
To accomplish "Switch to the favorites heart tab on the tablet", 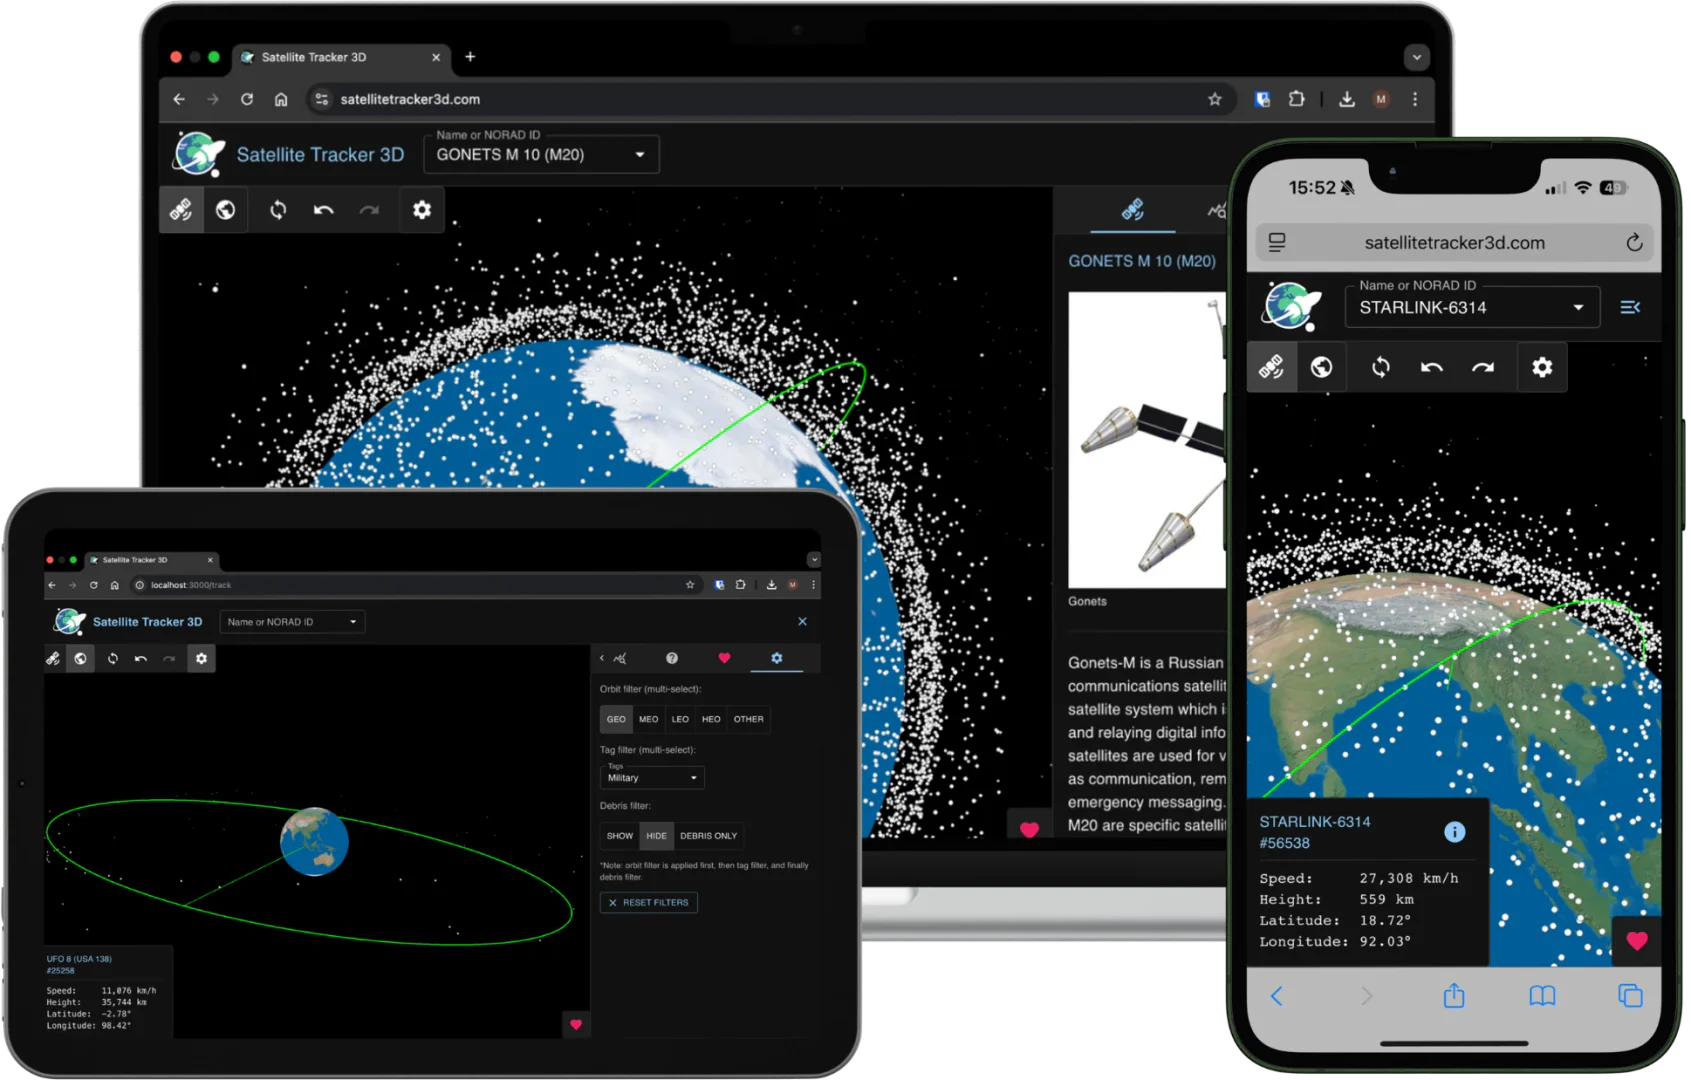I will click(x=724, y=658).
